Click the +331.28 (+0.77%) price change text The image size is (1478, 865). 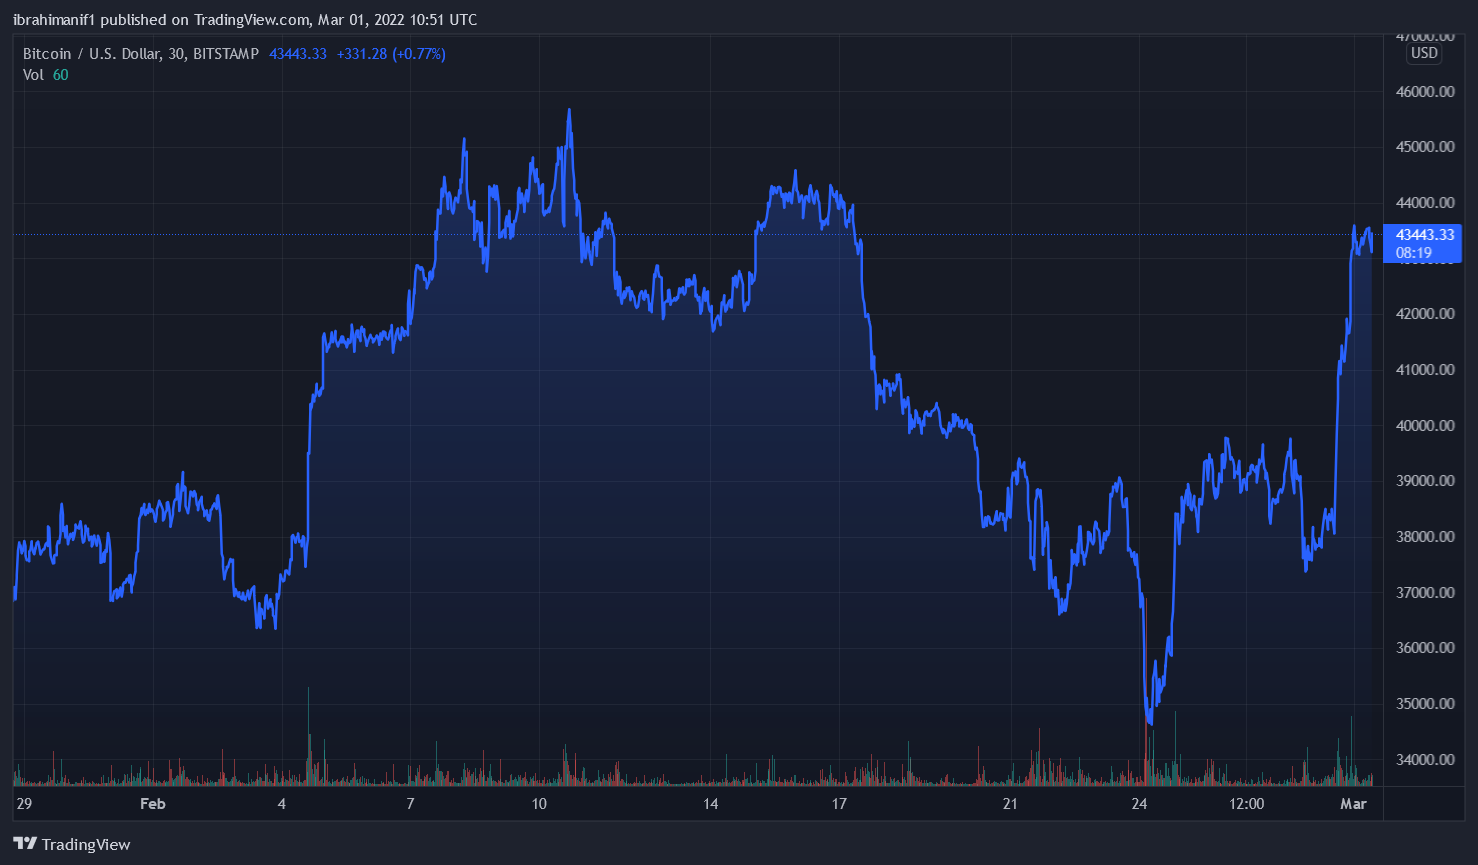coord(391,54)
